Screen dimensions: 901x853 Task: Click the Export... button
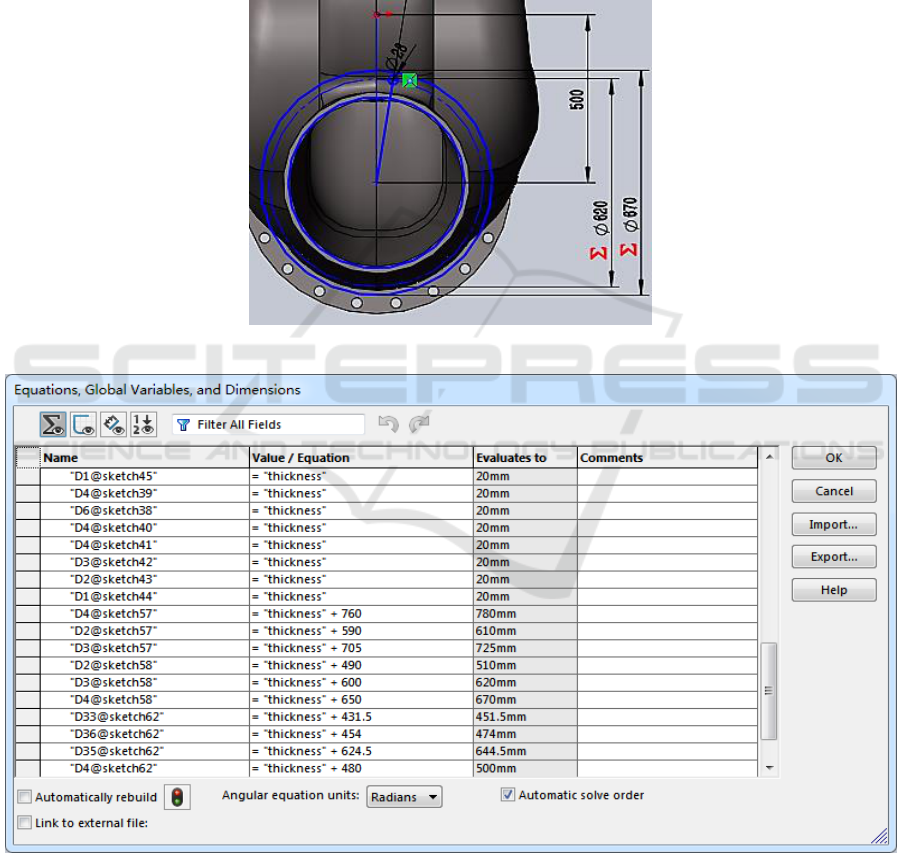(x=834, y=557)
